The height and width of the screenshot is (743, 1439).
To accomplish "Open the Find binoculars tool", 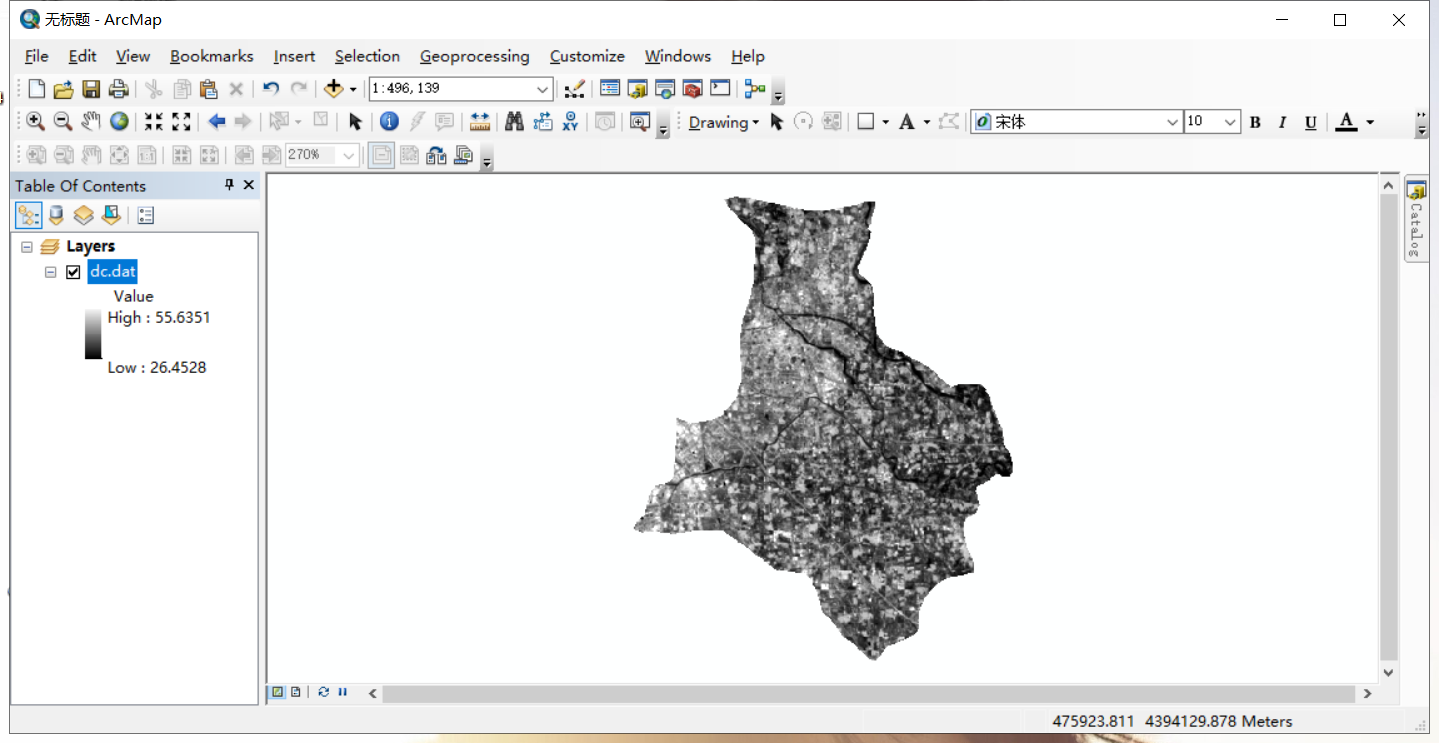I will pos(515,122).
